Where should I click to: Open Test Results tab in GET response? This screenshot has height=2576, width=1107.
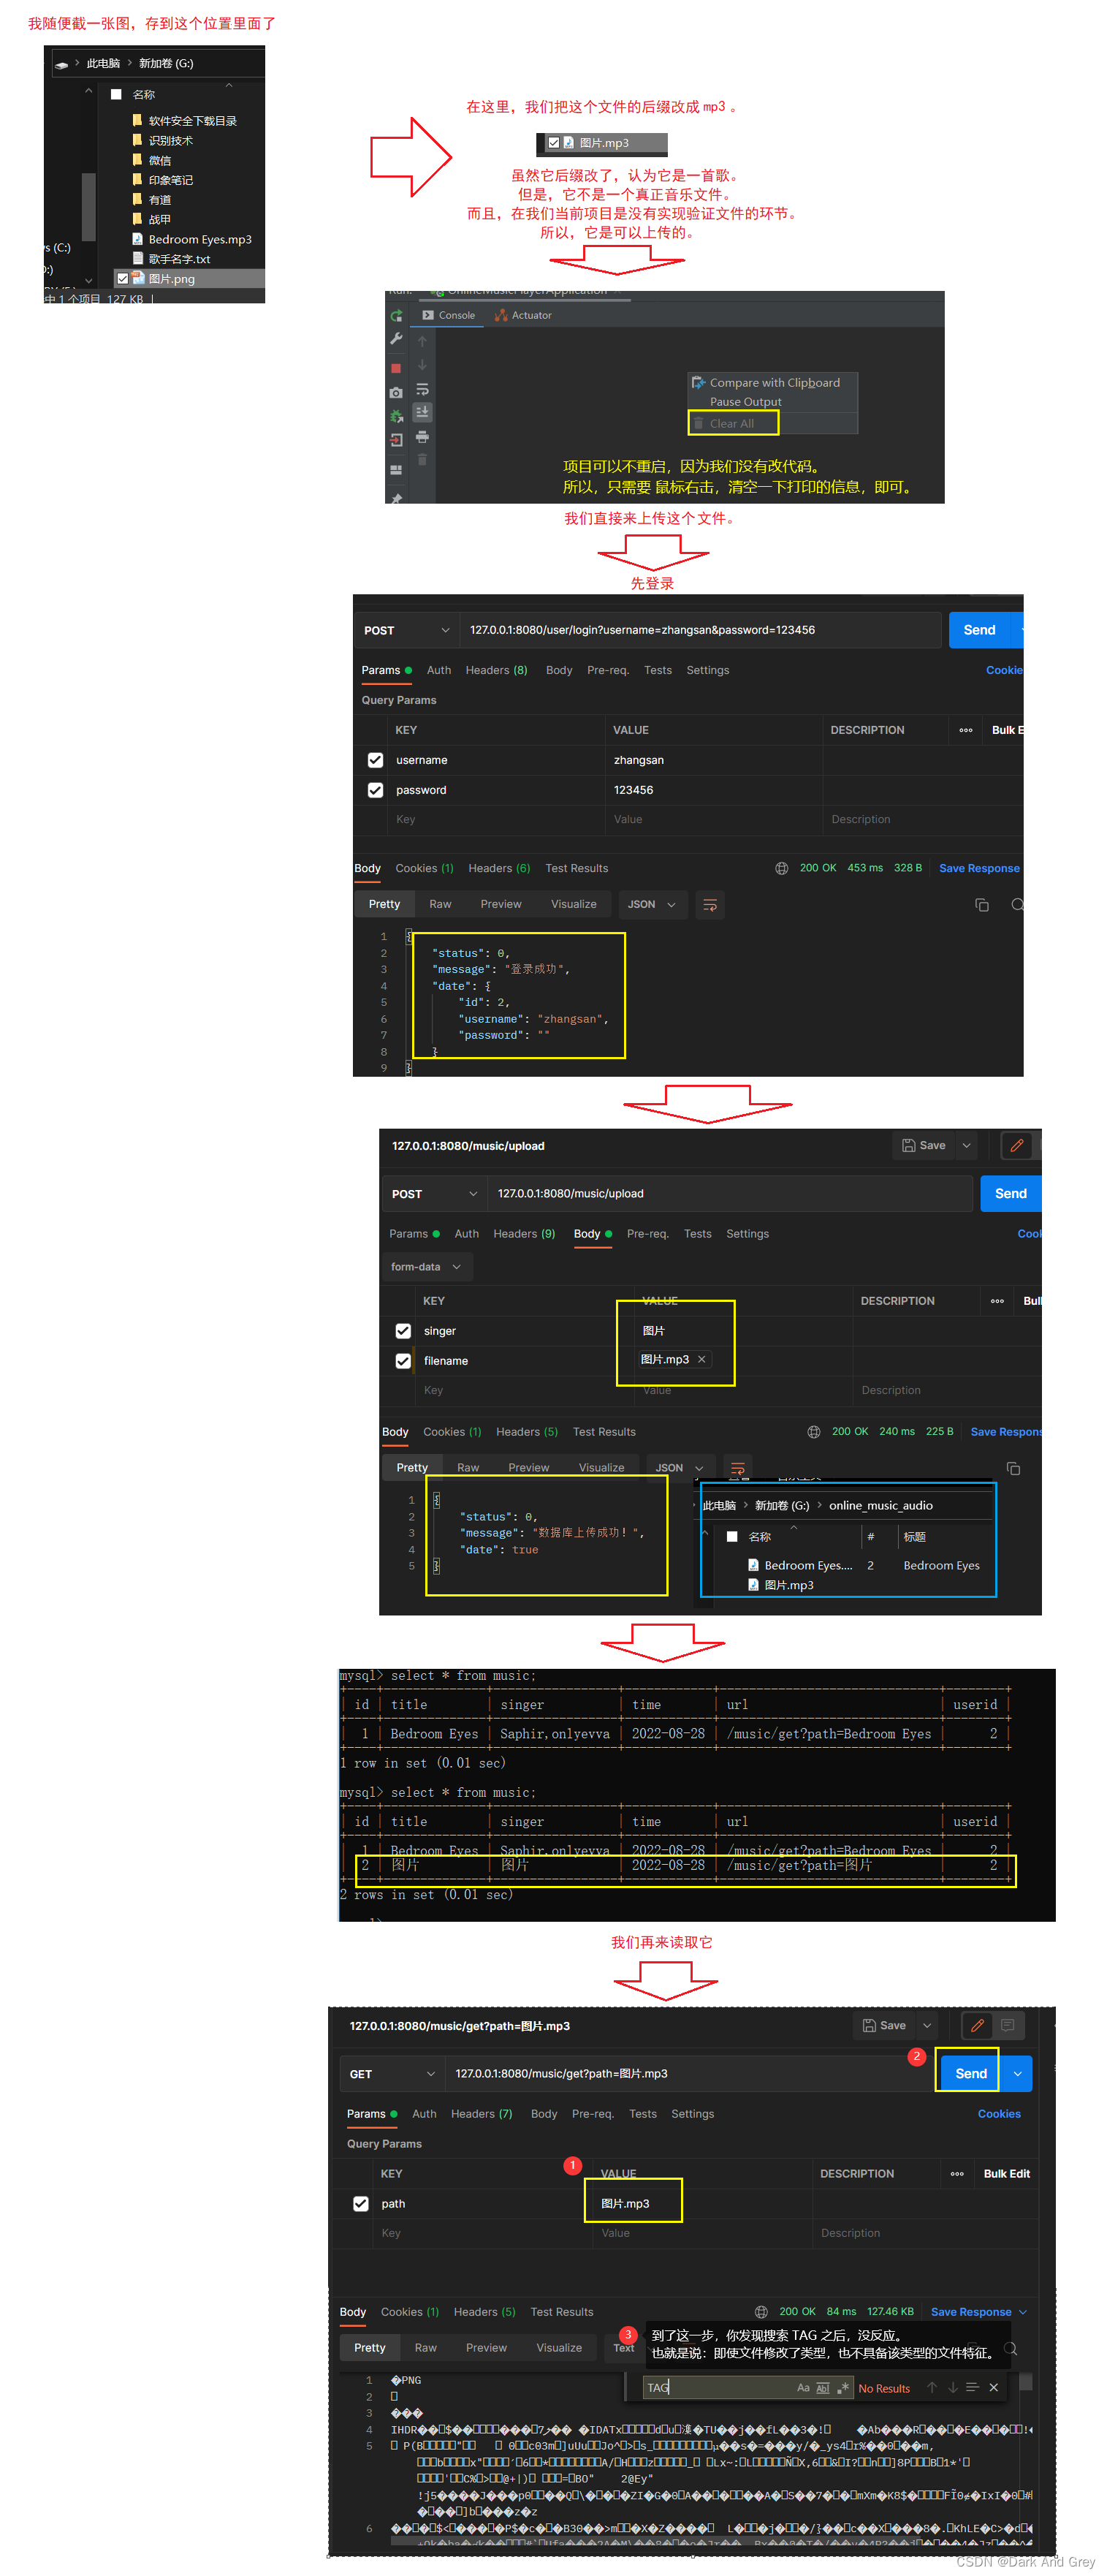pyautogui.click(x=562, y=2313)
